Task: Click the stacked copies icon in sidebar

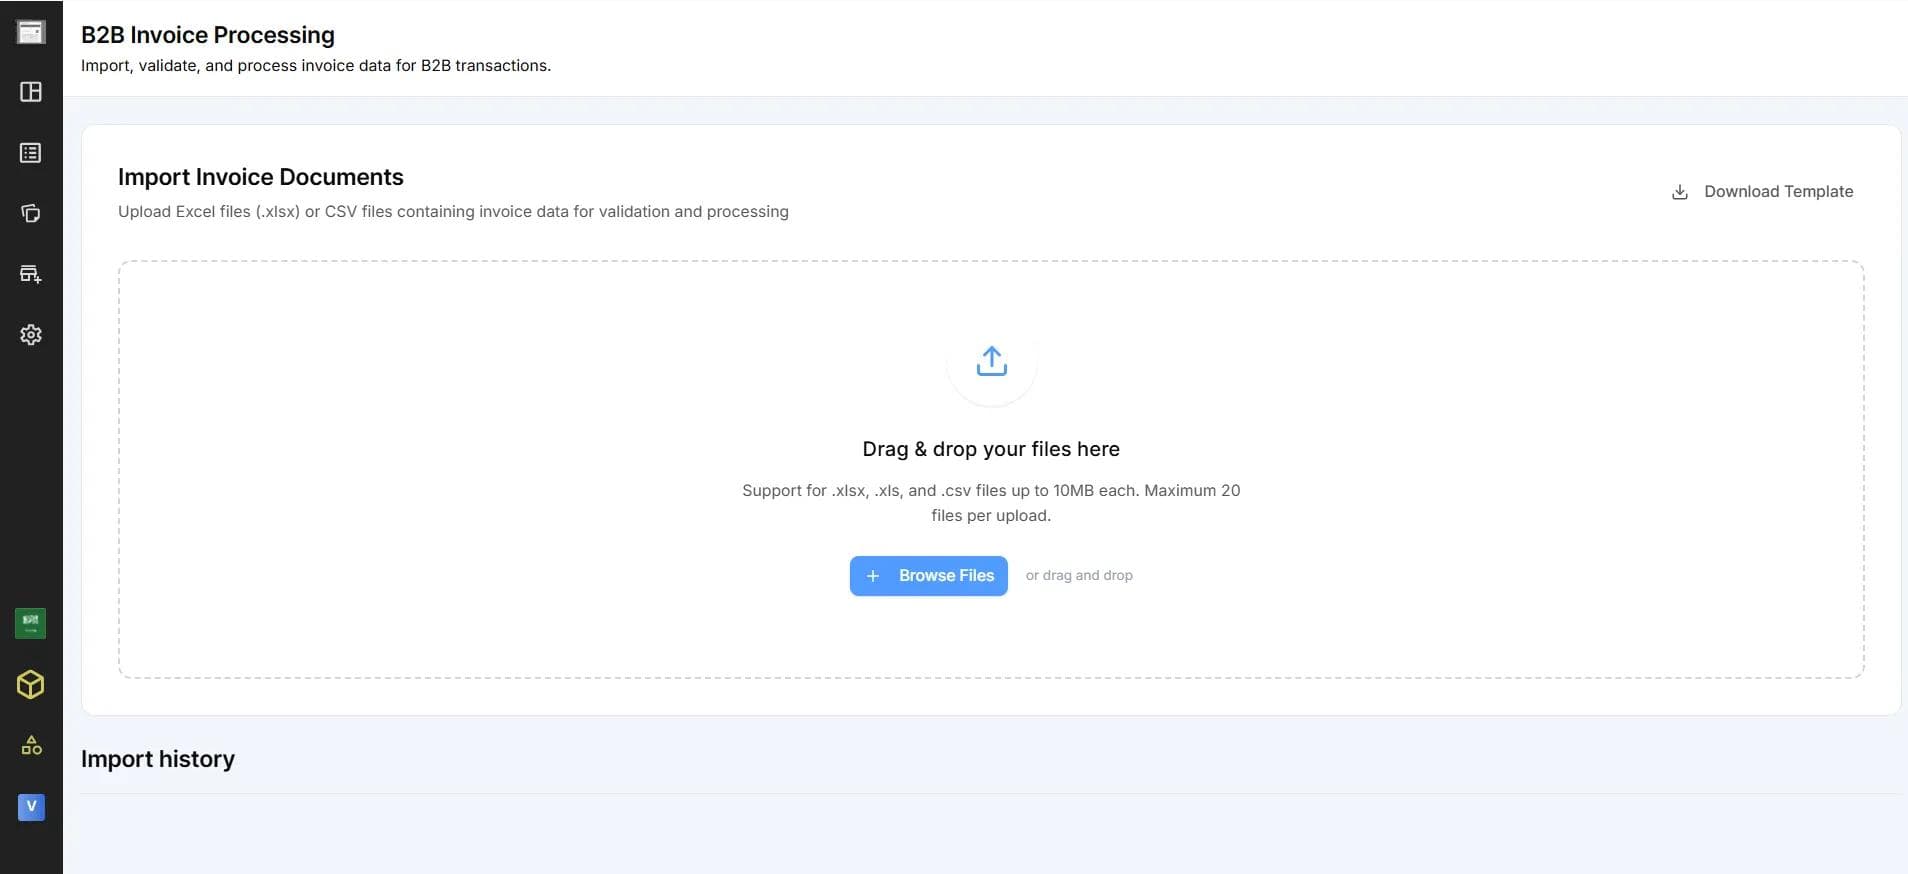Action: (31, 213)
